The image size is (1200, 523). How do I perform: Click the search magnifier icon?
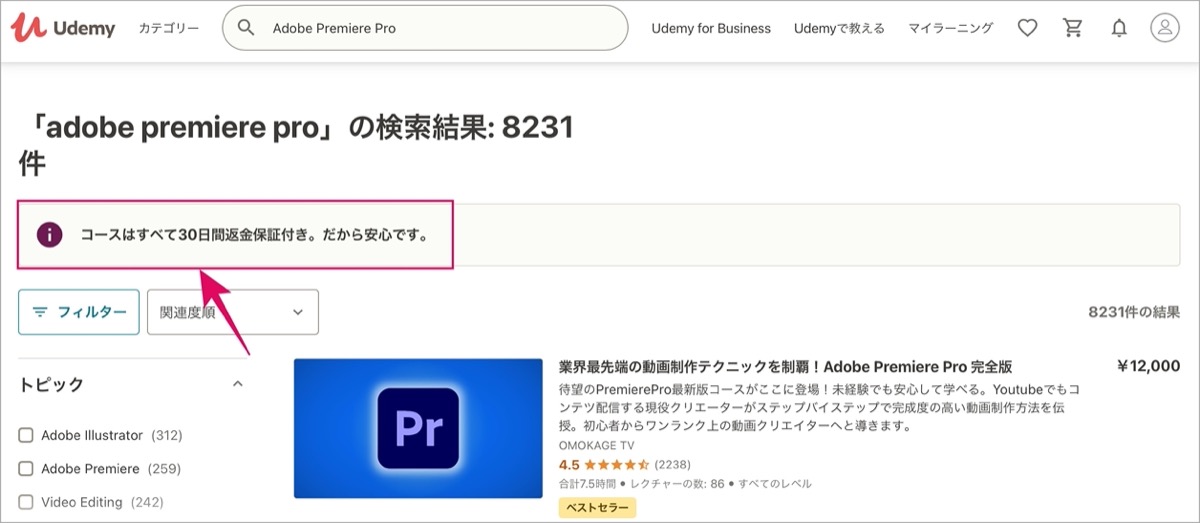click(x=246, y=28)
